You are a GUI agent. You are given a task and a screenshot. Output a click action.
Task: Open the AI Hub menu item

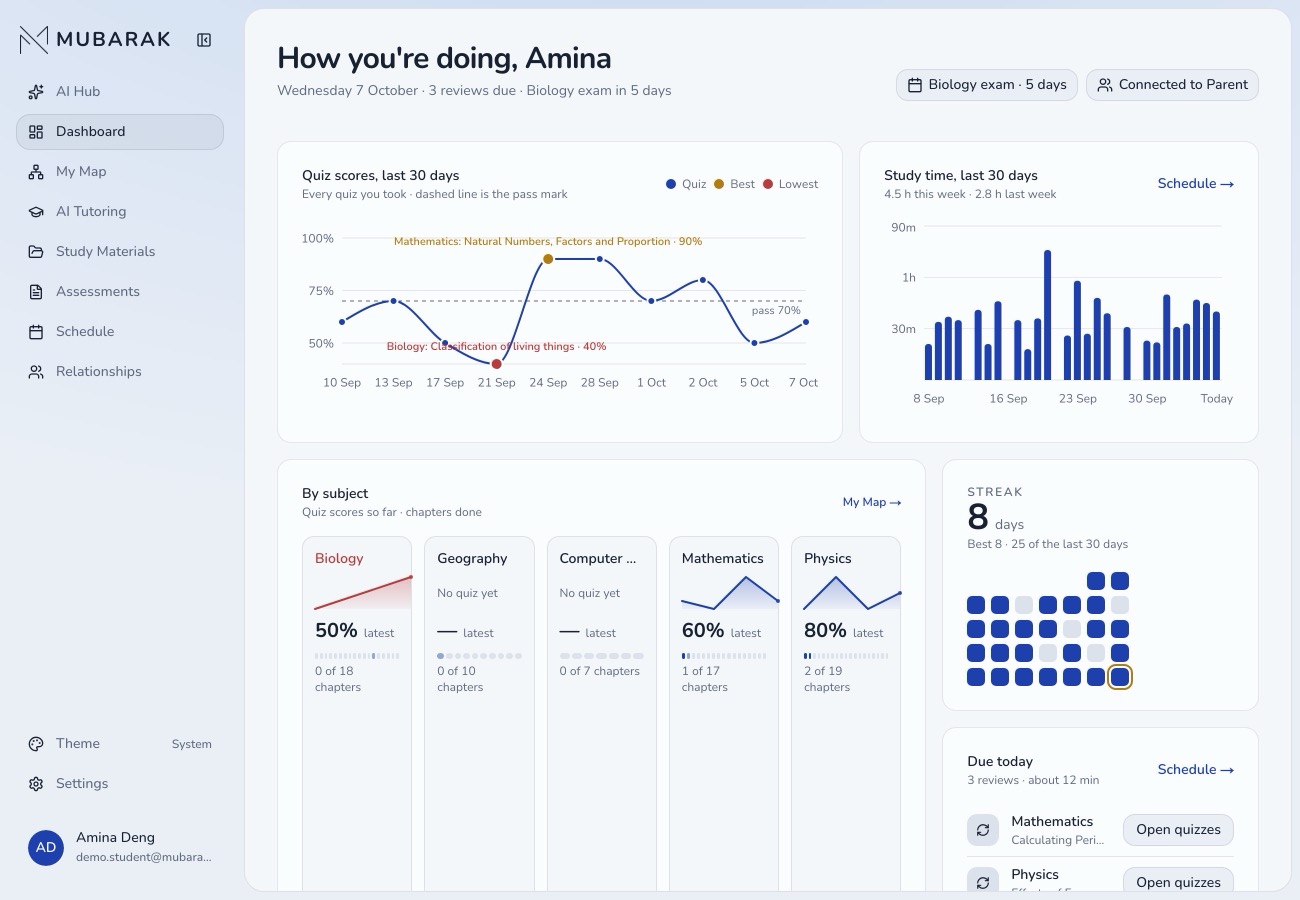coord(120,91)
